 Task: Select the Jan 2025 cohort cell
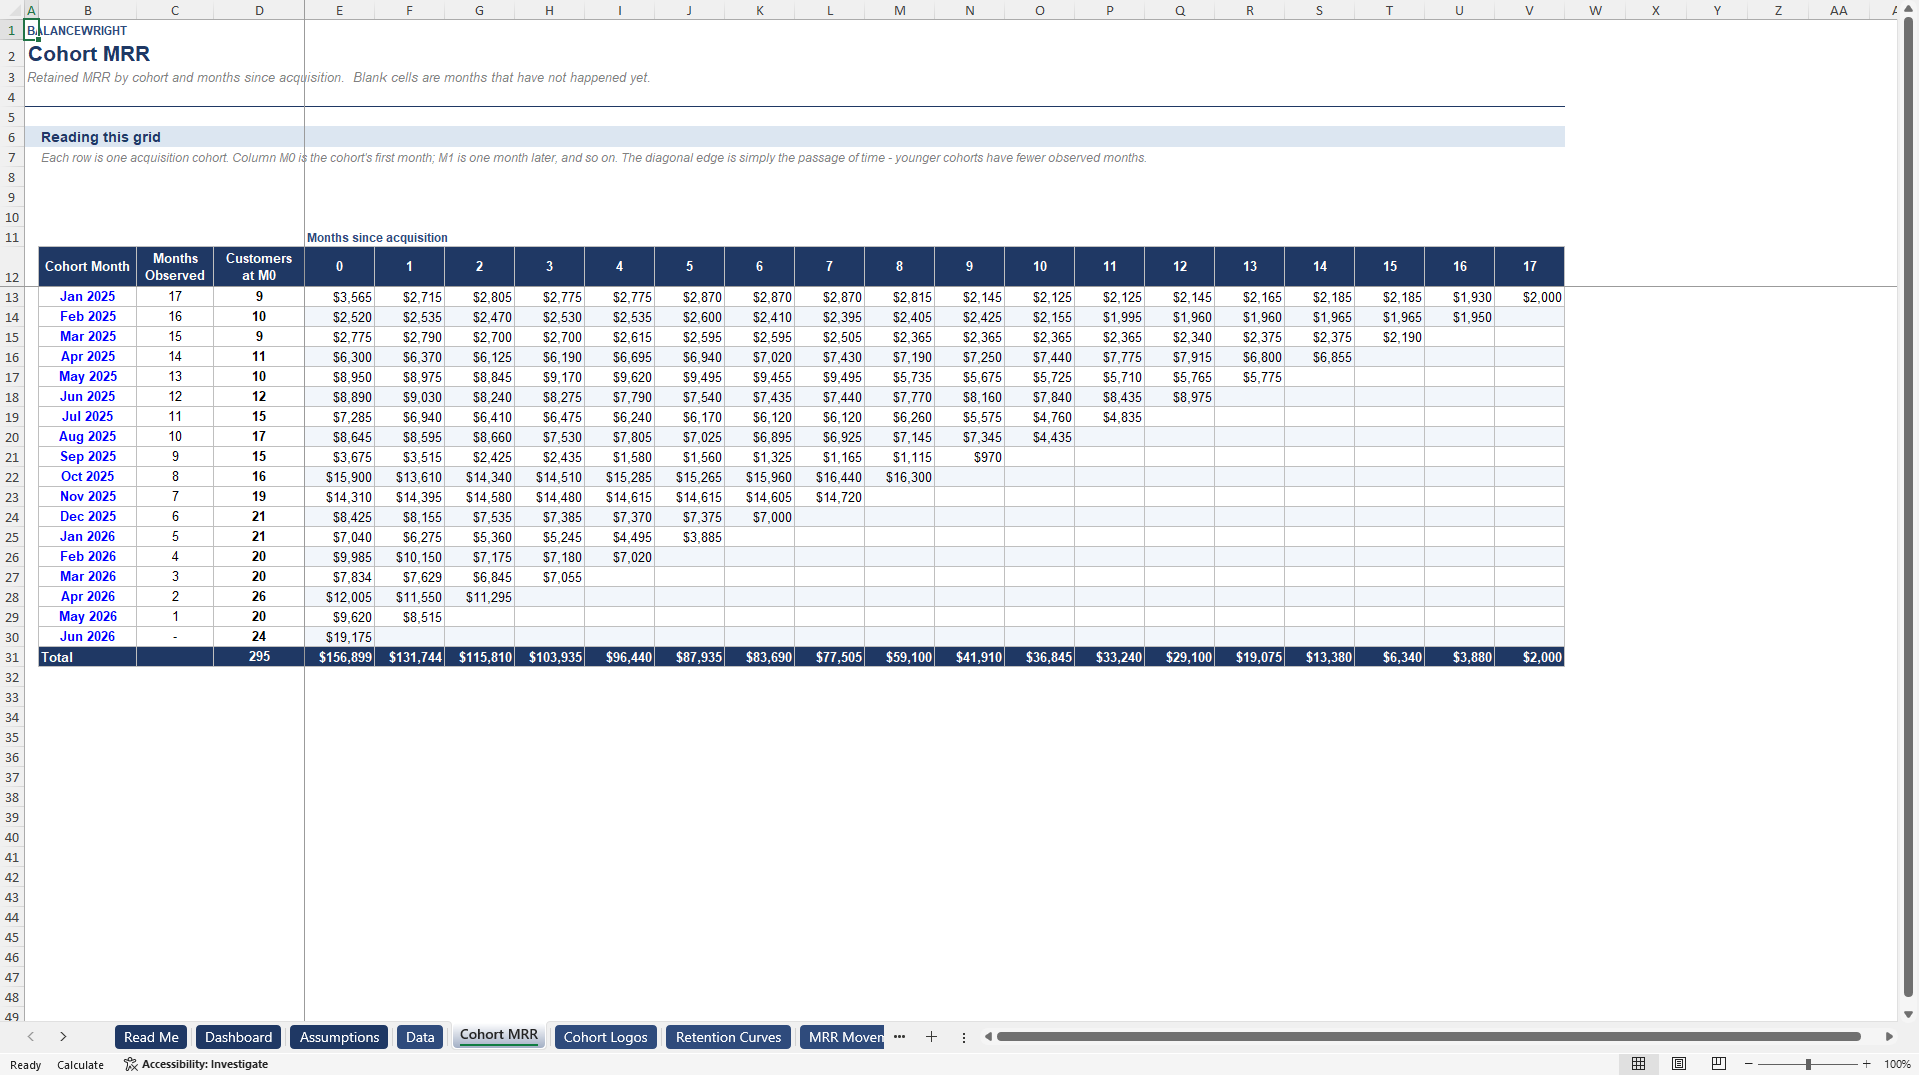point(87,297)
